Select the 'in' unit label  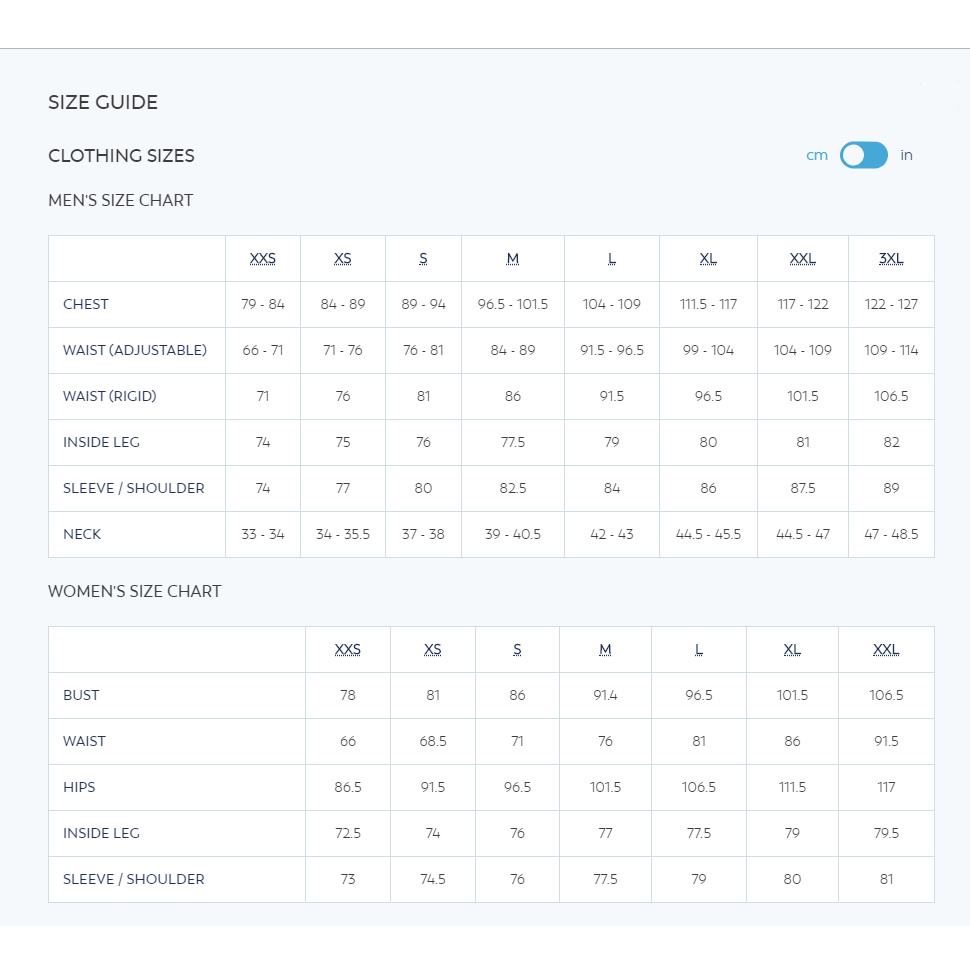906,155
